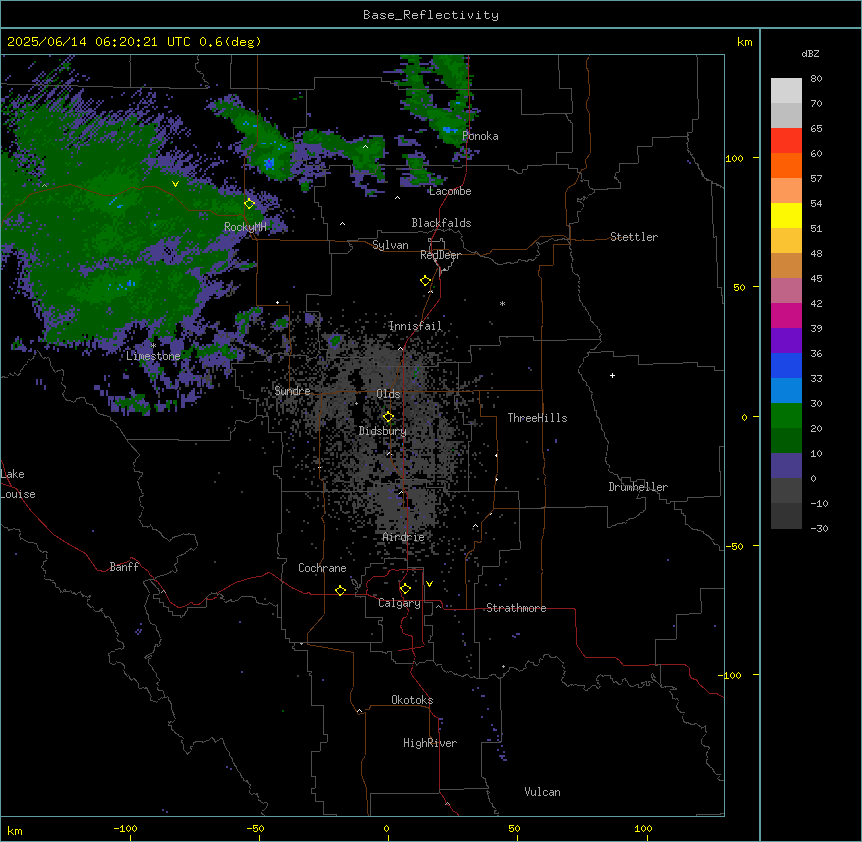Viewport: 862px width, 842px height.
Task: Click the Blackfalds label
Action: 441,223
